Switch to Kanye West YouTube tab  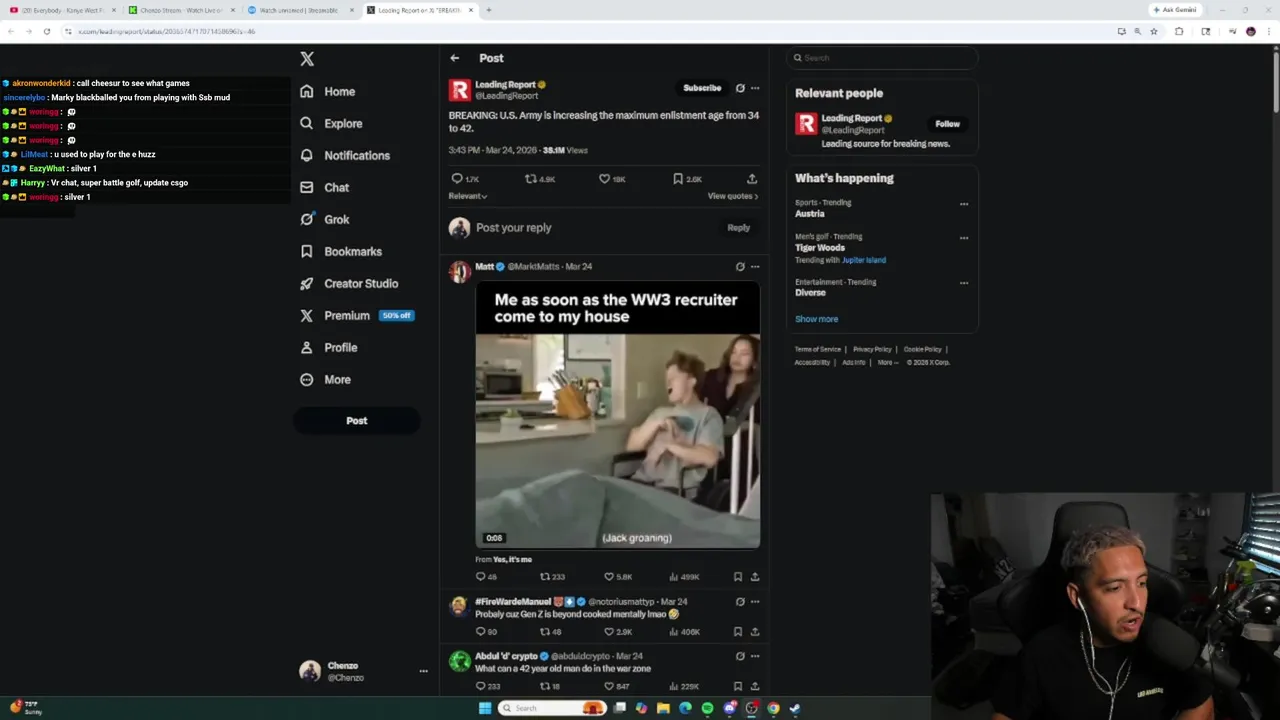click(x=62, y=10)
